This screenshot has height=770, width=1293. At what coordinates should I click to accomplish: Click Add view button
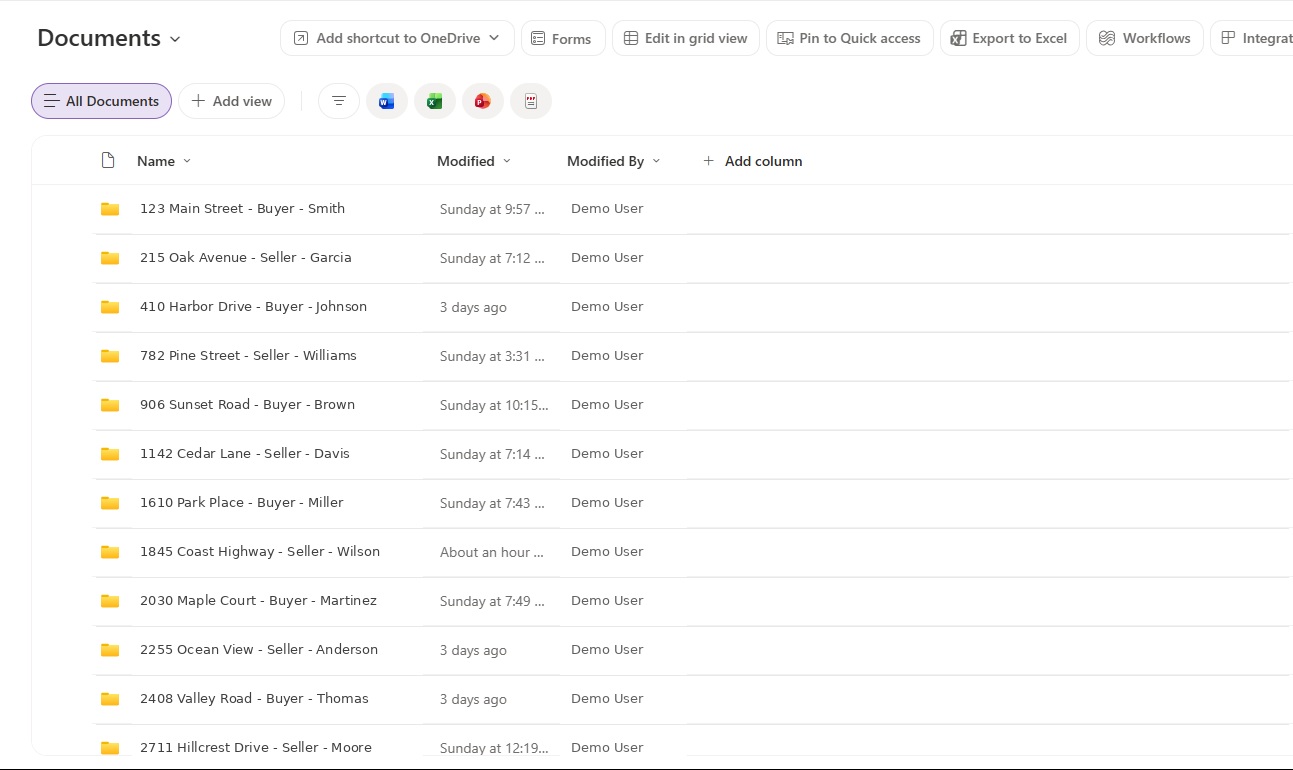231,101
